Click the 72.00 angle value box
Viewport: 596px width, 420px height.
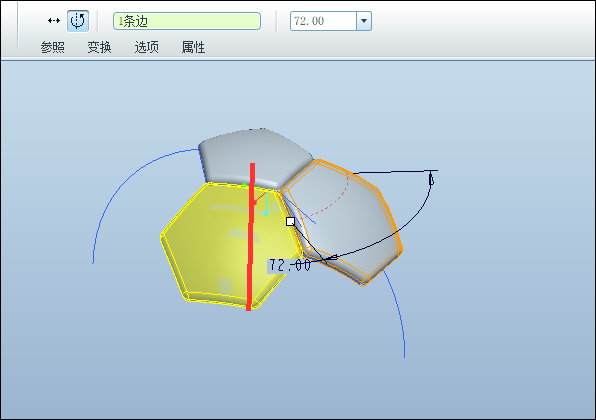pyautogui.click(x=323, y=21)
